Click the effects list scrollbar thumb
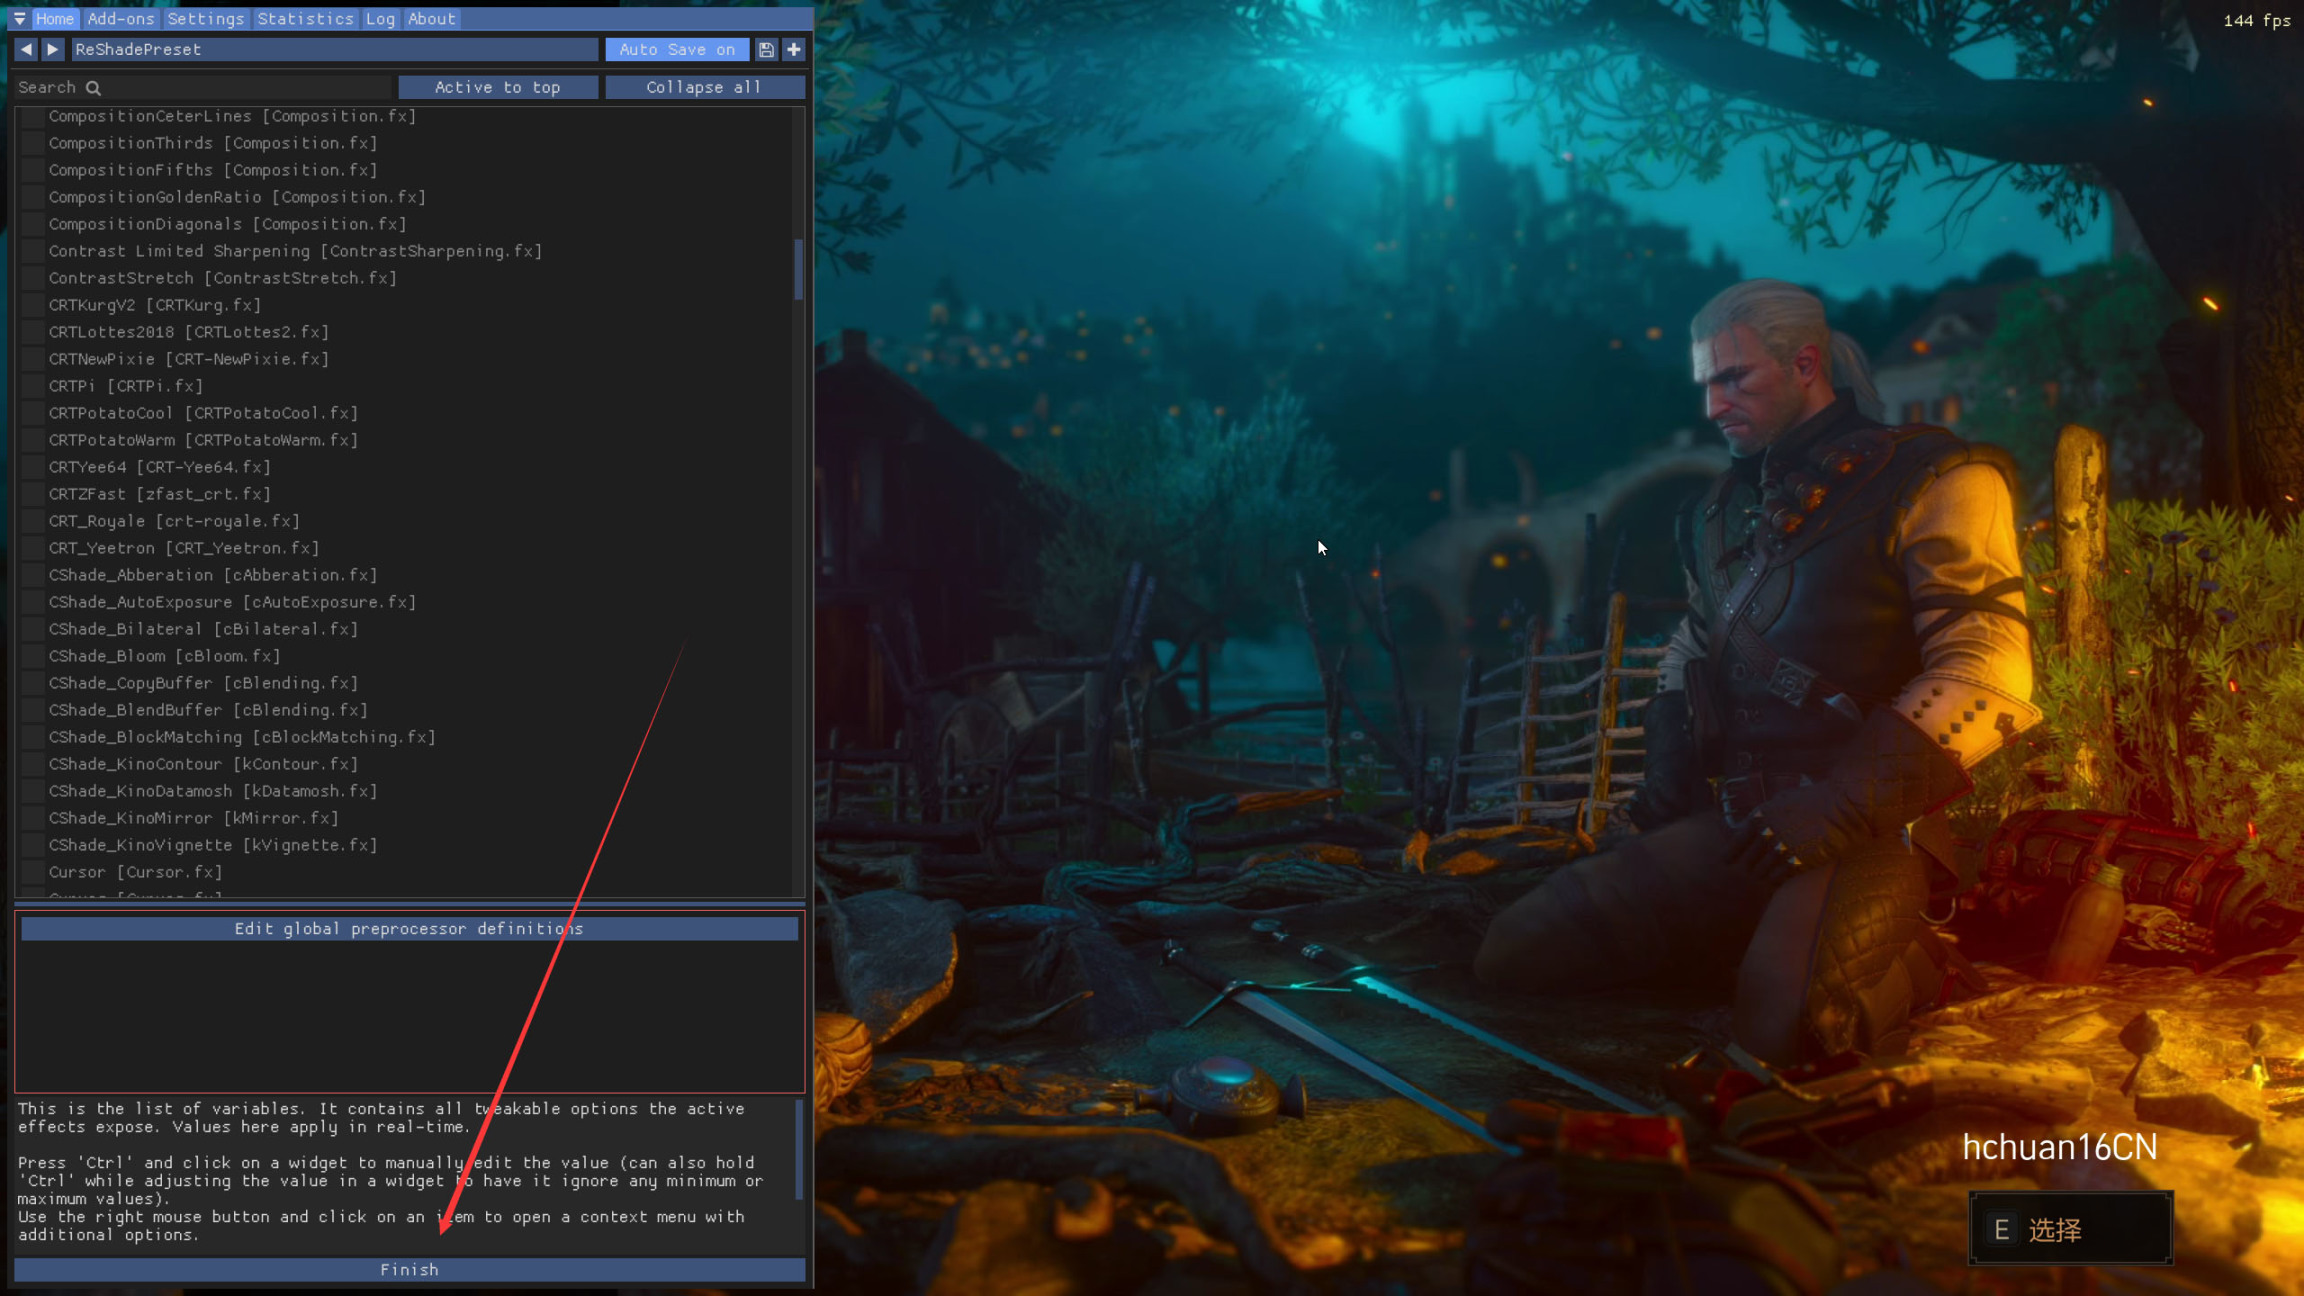2304x1296 pixels. pyautogui.click(x=798, y=268)
